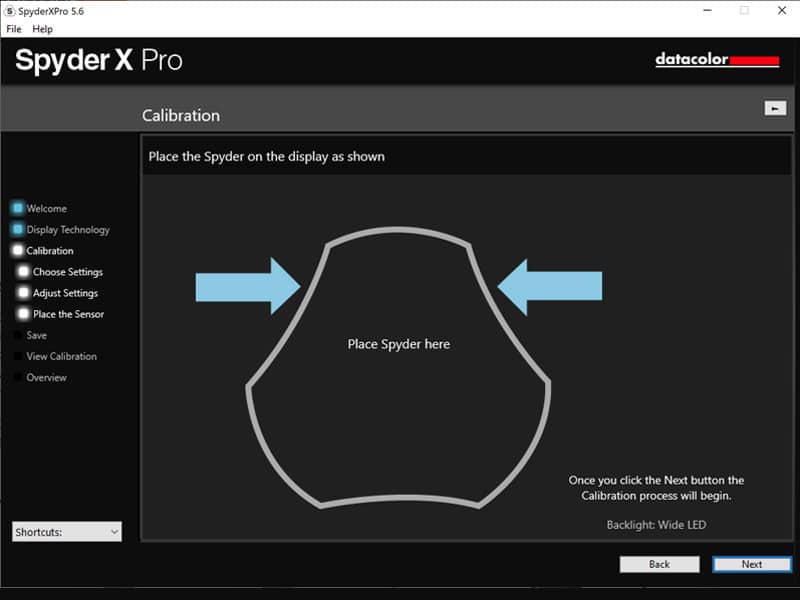Jump to the Overview step
The image size is (800, 600).
pos(46,377)
